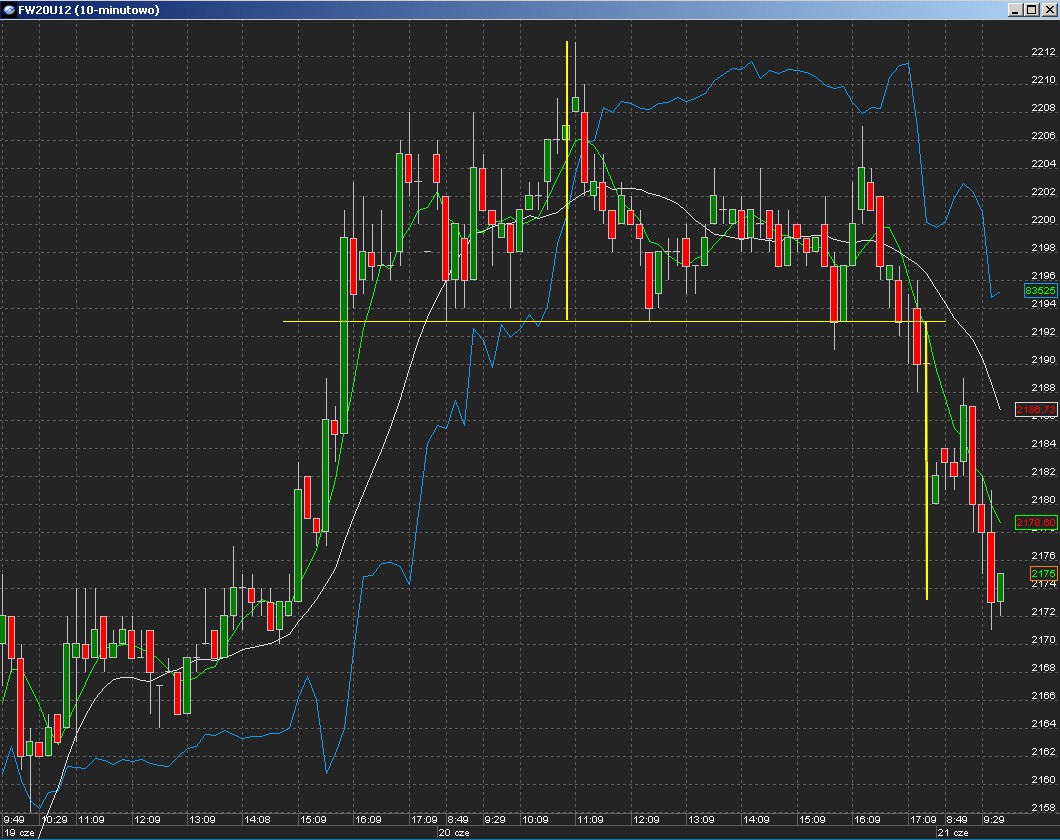Click the 2212 price axis label
The image size is (1060, 840).
click(1043, 52)
